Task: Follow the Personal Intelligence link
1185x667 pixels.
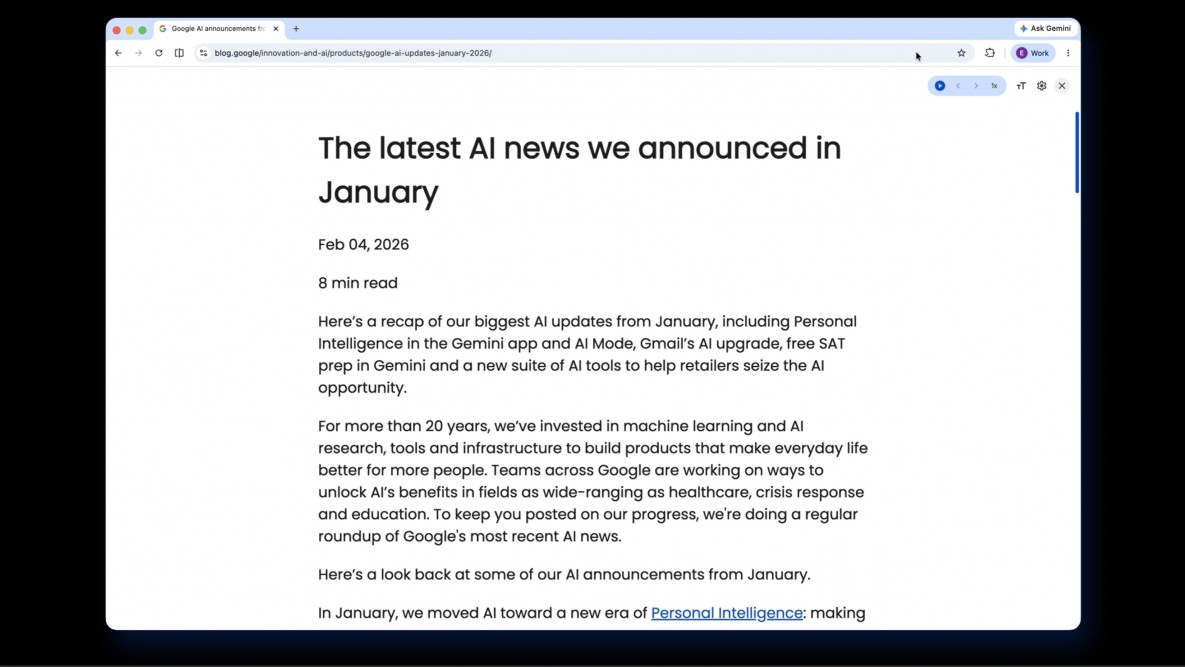Action: [x=726, y=613]
